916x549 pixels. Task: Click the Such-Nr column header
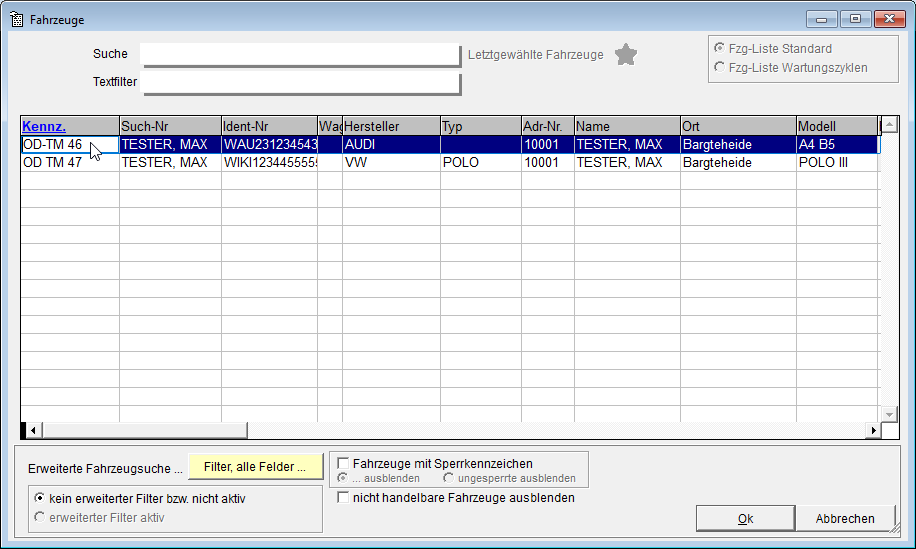(170, 126)
